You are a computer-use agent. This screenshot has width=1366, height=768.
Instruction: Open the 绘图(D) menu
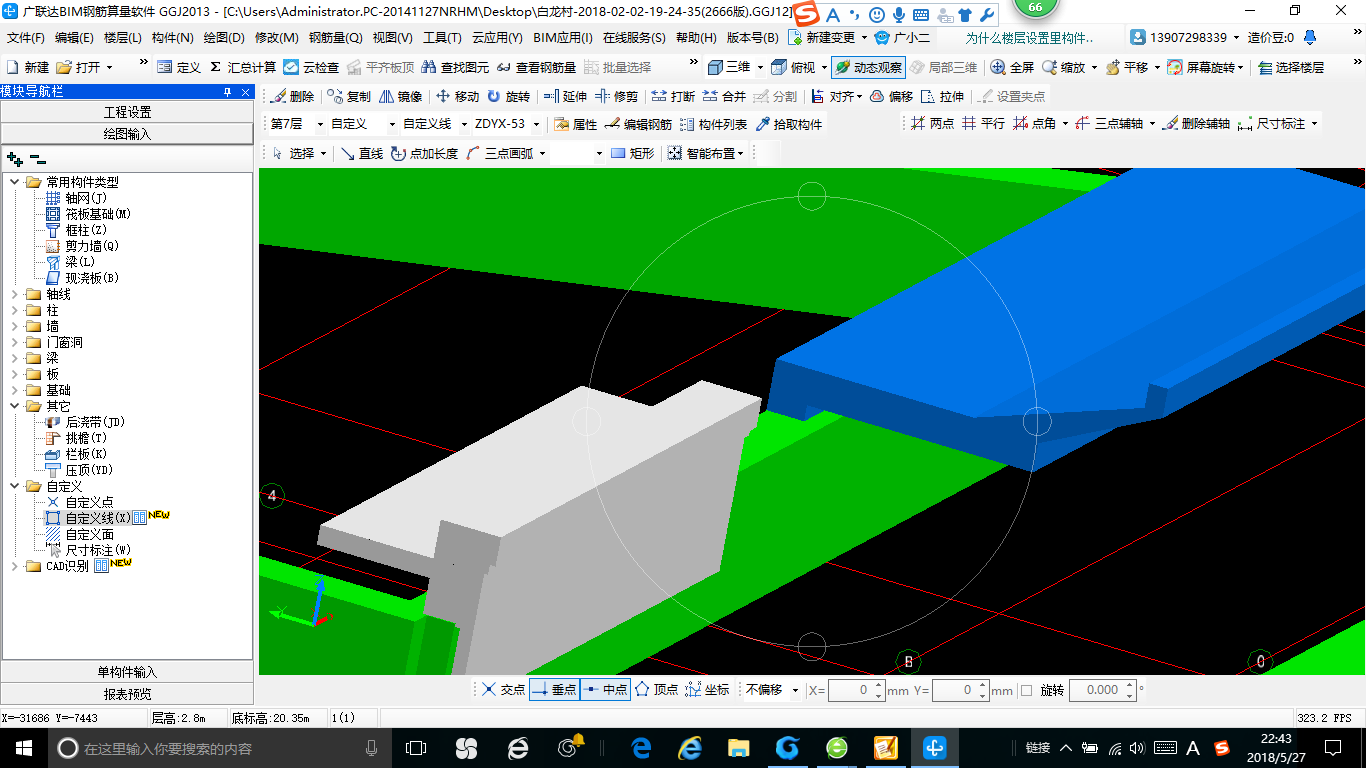coord(224,38)
